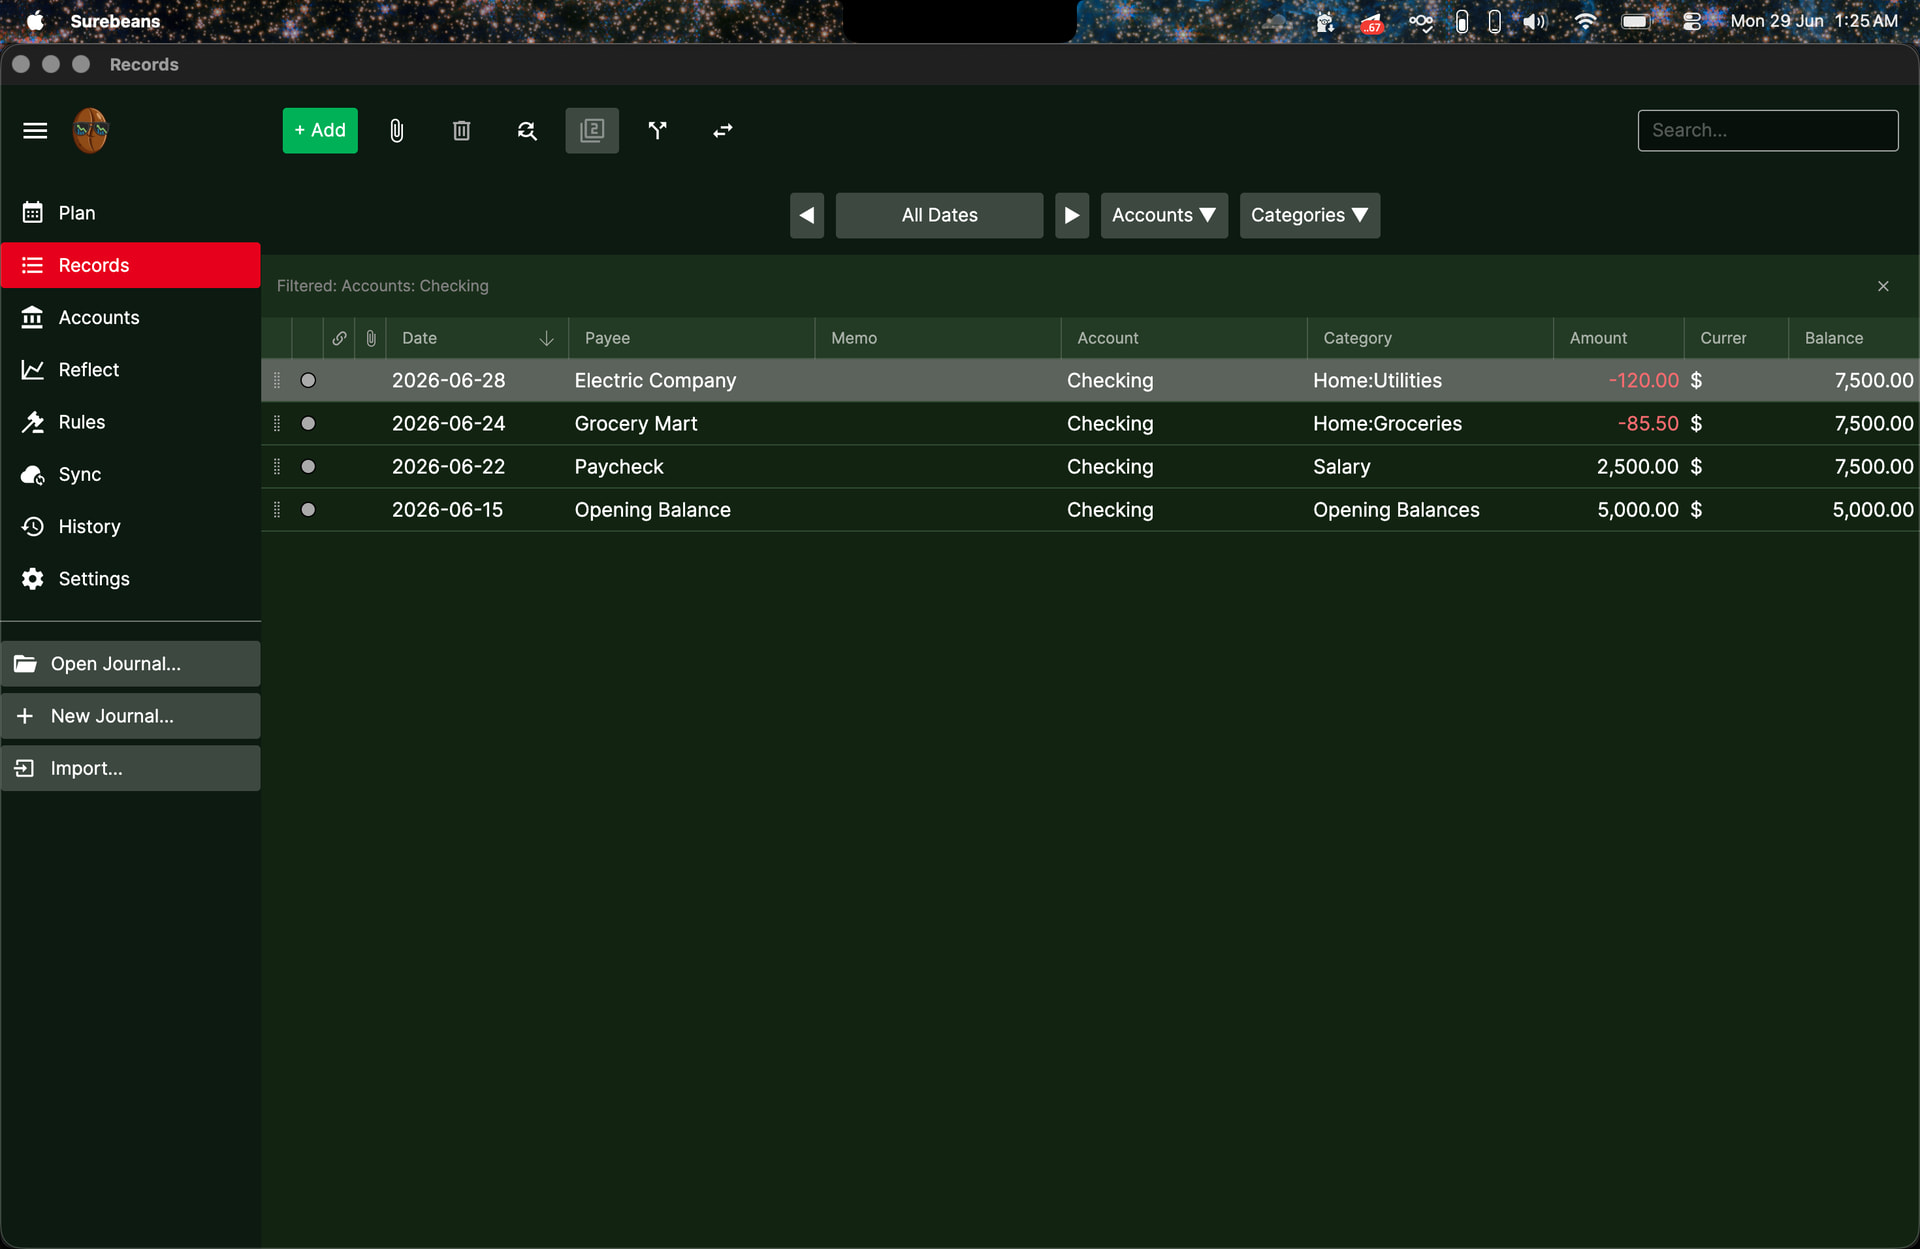Clear the Checking filter with X

tap(1883, 286)
